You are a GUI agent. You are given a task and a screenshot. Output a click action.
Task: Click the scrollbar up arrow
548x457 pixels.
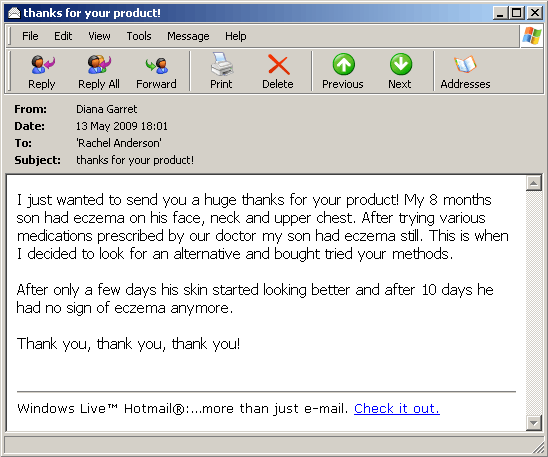[534, 183]
